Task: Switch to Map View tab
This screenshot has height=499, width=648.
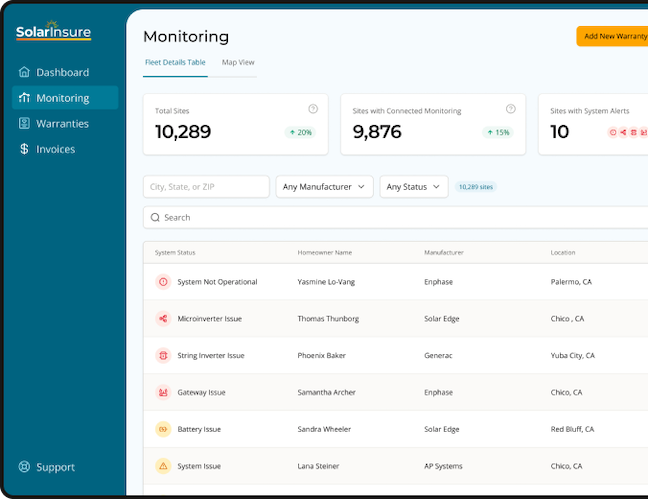Action: [x=238, y=62]
